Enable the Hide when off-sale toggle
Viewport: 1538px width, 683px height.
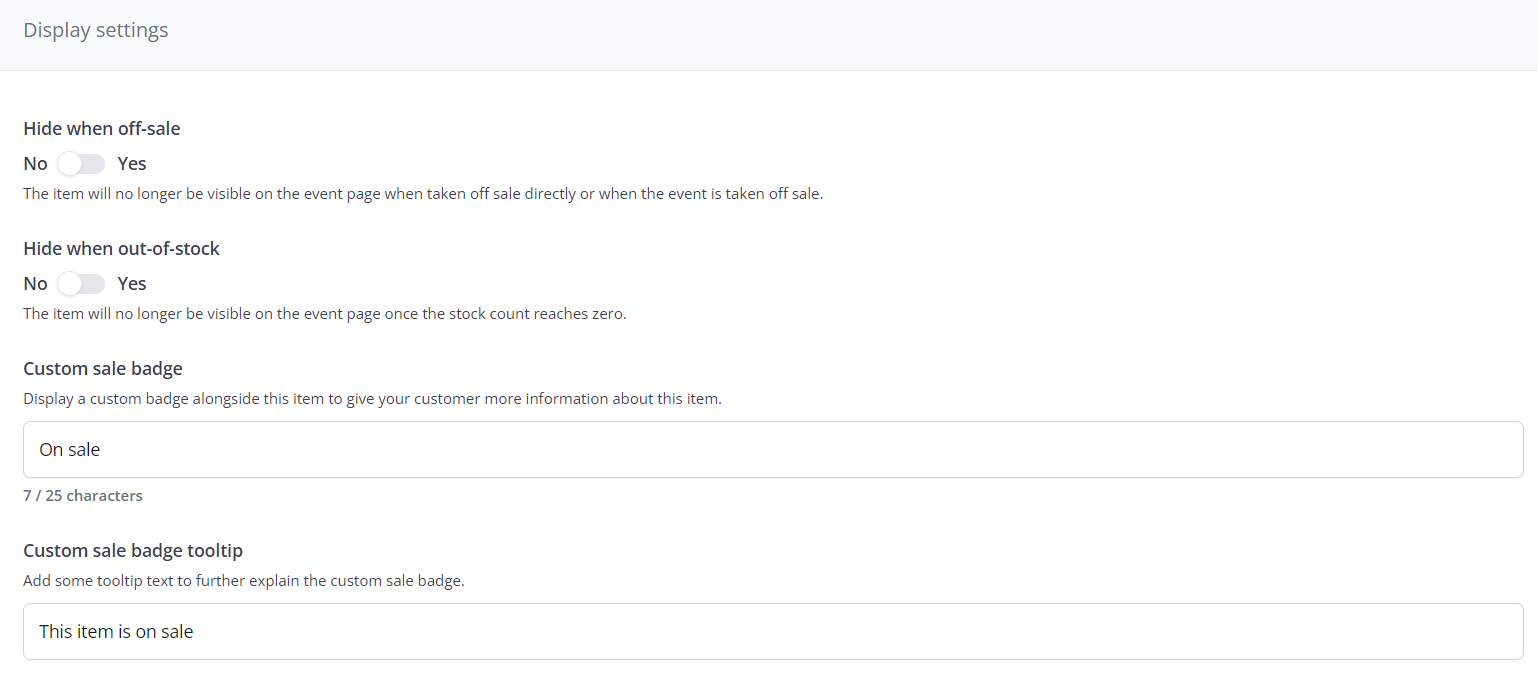pos(81,164)
